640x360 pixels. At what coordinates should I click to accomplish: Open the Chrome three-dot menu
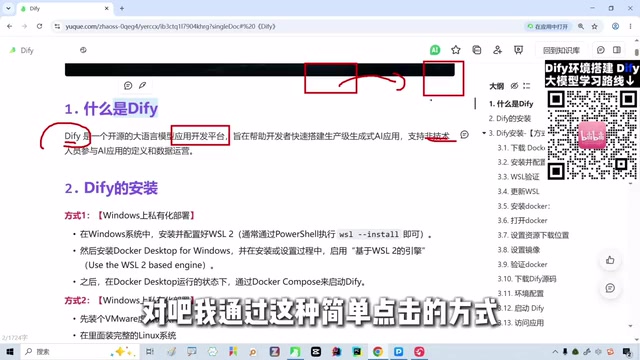[631, 26]
